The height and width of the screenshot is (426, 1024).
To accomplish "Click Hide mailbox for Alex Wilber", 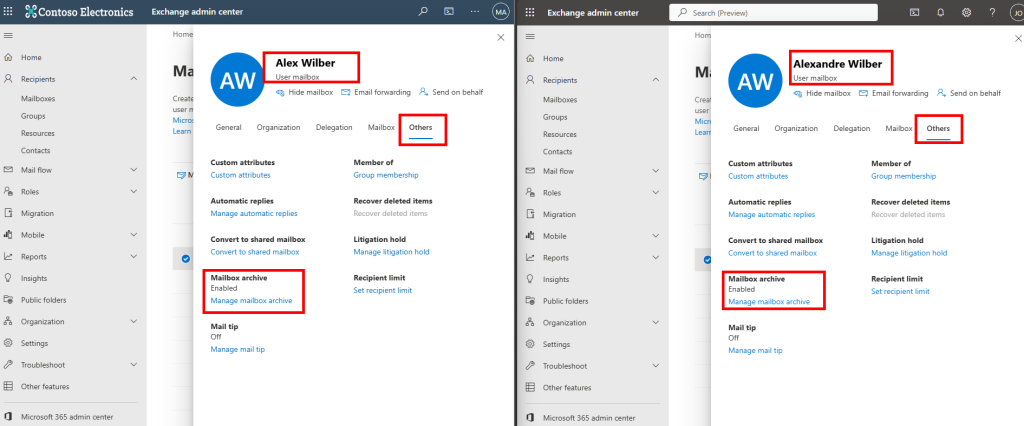I will [x=304, y=92].
